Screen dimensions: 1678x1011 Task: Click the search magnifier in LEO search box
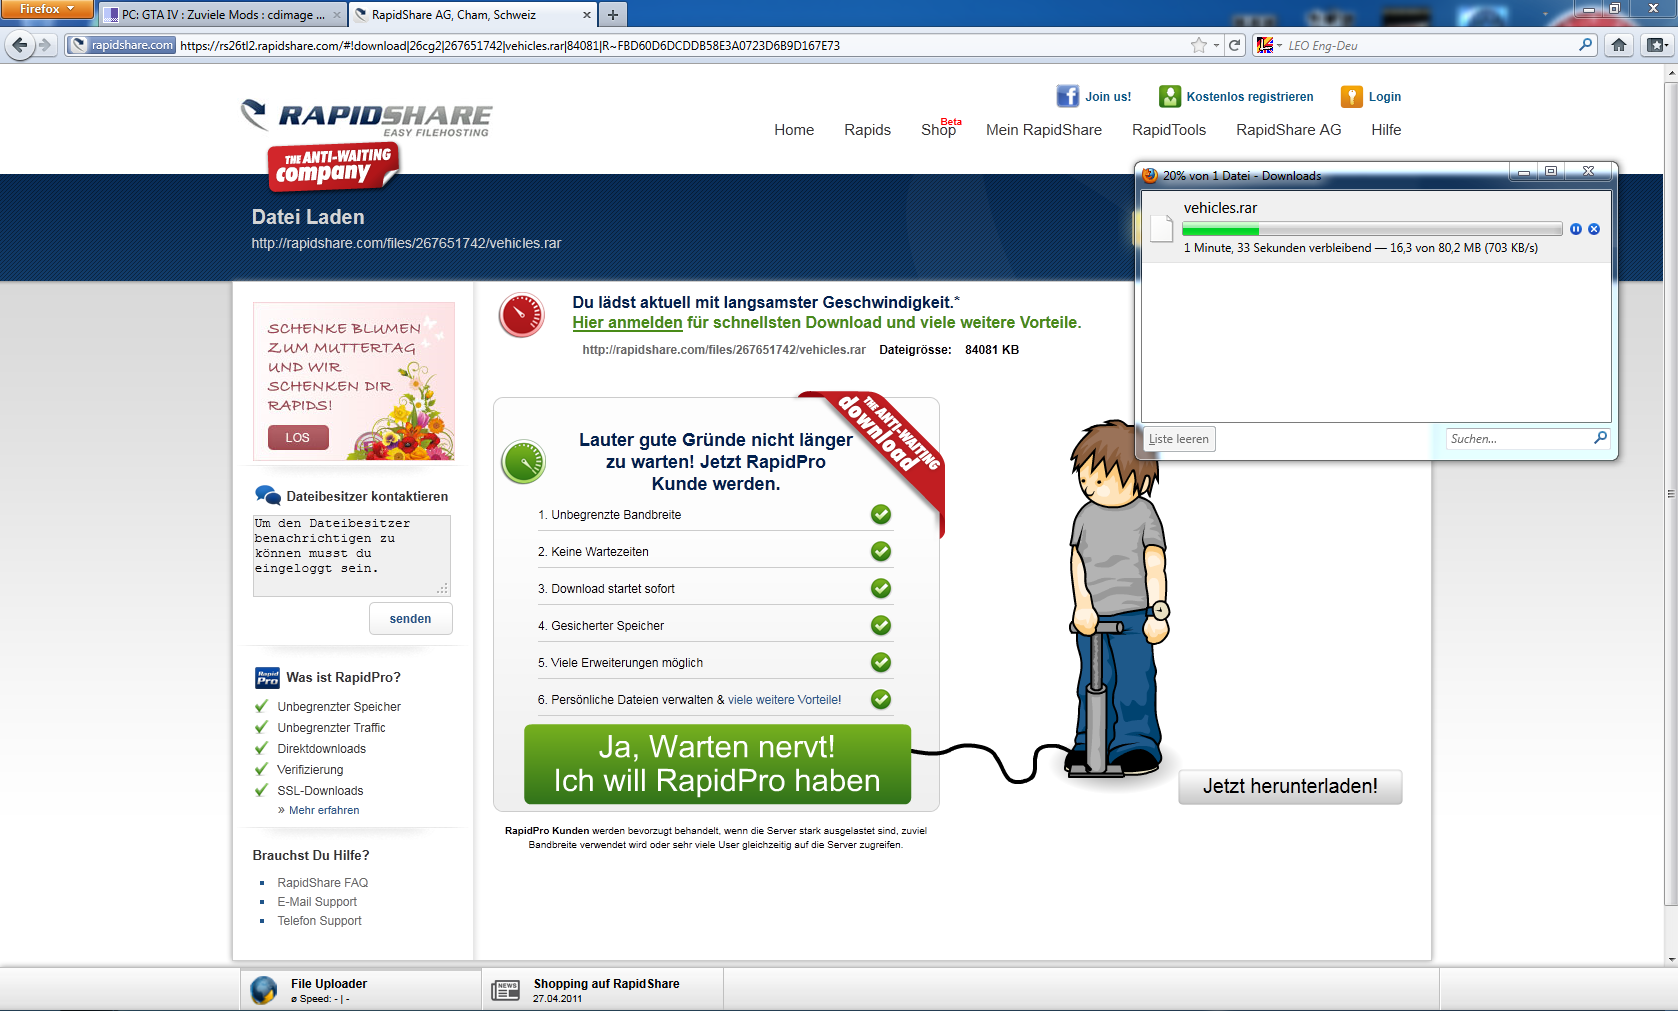click(x=1585, y=45)
